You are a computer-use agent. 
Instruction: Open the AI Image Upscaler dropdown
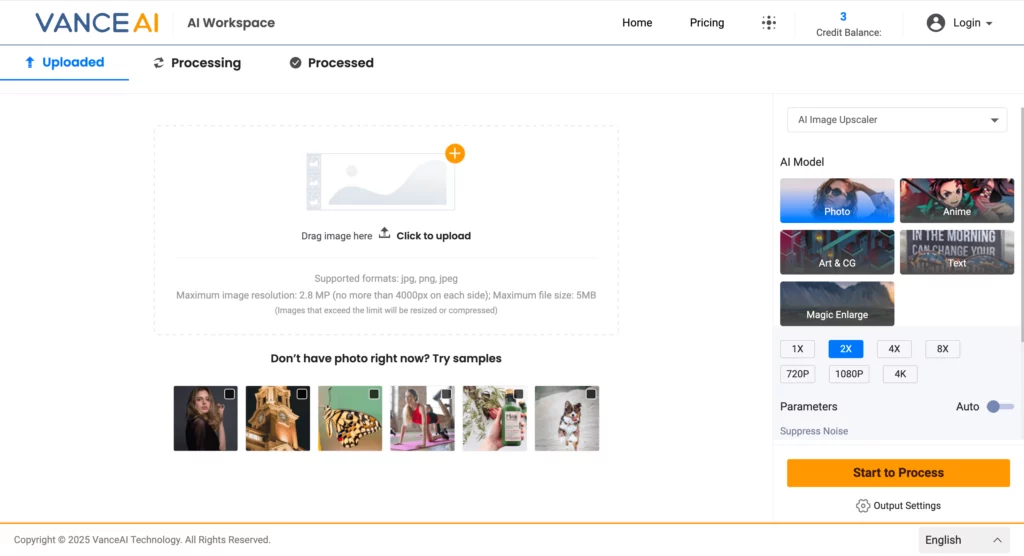(x=897, y=120)
